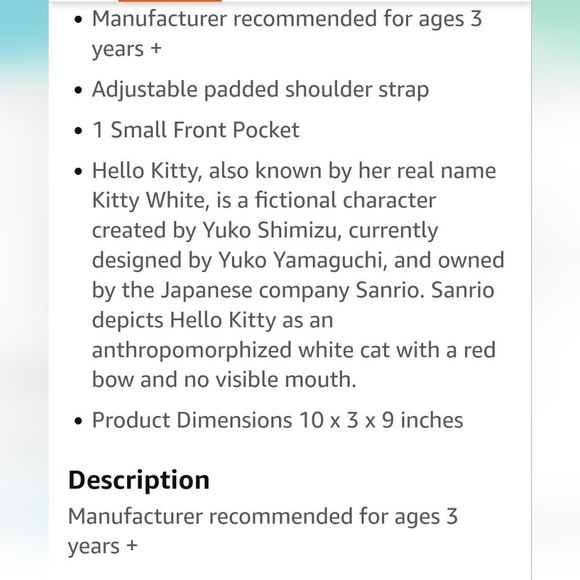The height and width of the screenshot is (580, 580).
Task: Select the name Yuko Yamaguchi in the paragraph
Action: point(302,260)
